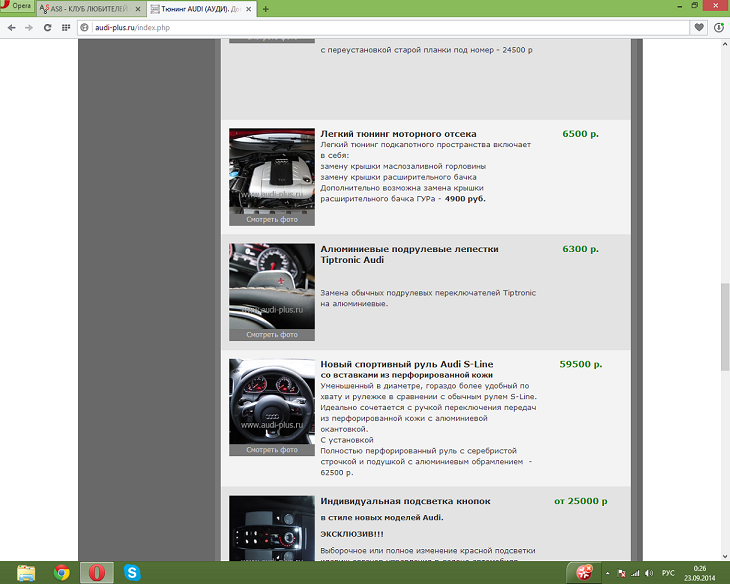Open the Tiptronic paddles photo

click(x=271, y=285)
